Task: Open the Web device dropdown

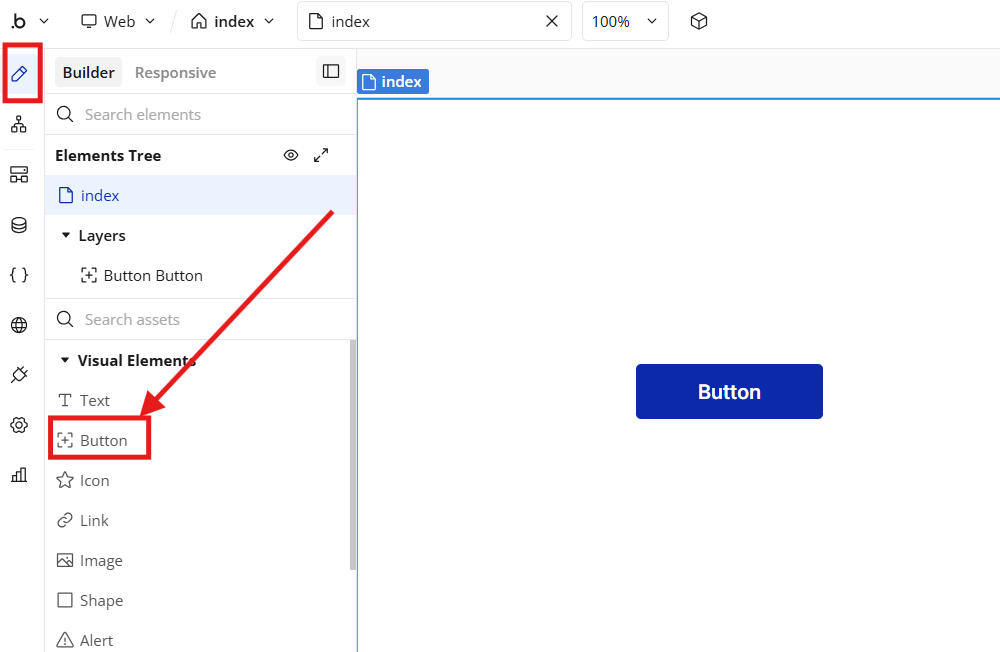Action: (118, 22)
